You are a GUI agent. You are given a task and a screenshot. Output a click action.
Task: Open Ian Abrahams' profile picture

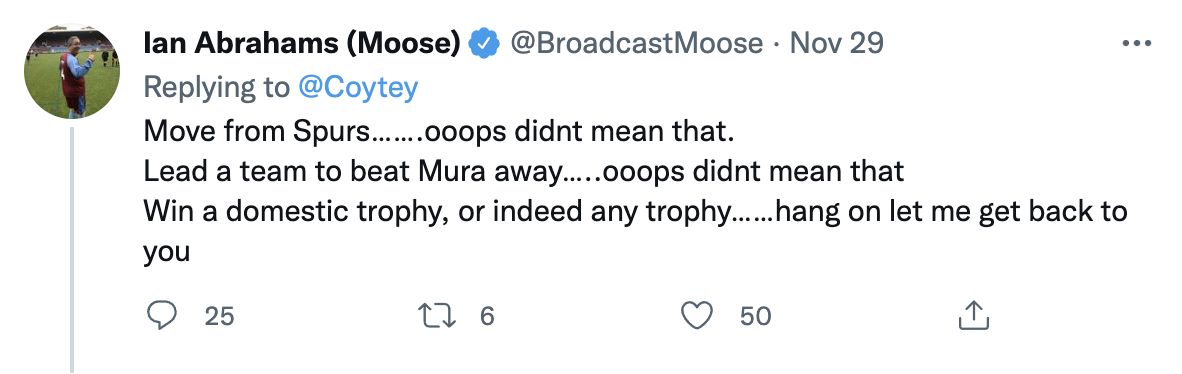tap(72, 71)
